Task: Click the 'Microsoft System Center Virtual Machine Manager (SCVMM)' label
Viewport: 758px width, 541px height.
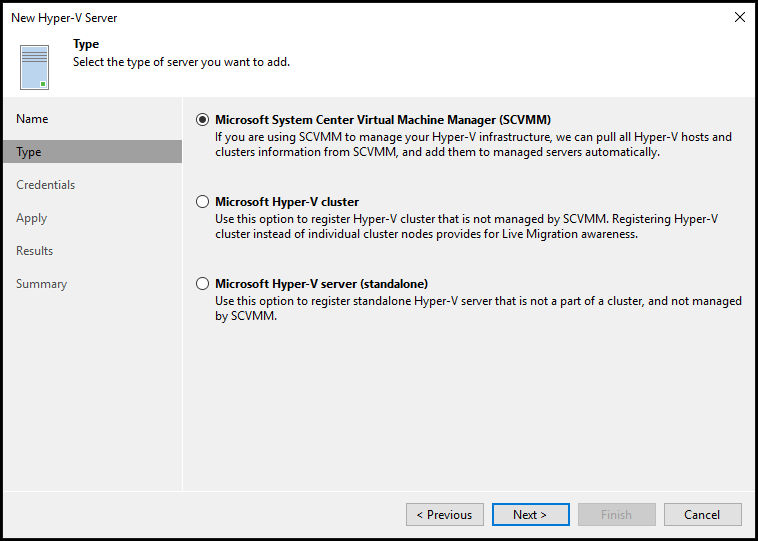Action: 383,119
